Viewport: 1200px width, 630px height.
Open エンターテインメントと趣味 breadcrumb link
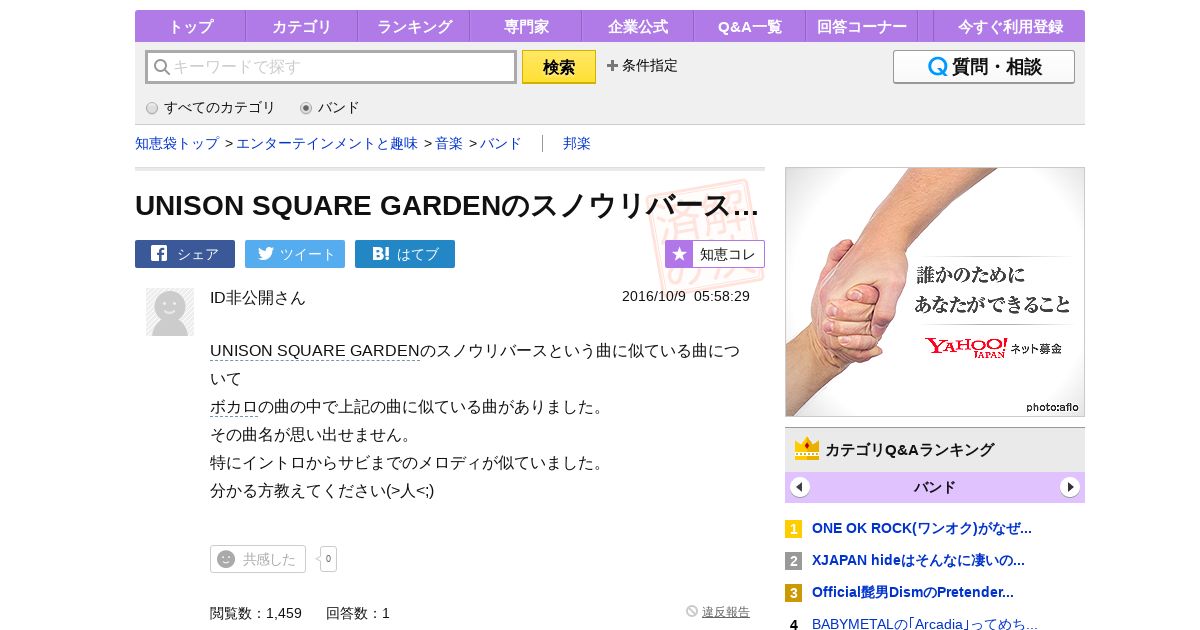(327, 143)
